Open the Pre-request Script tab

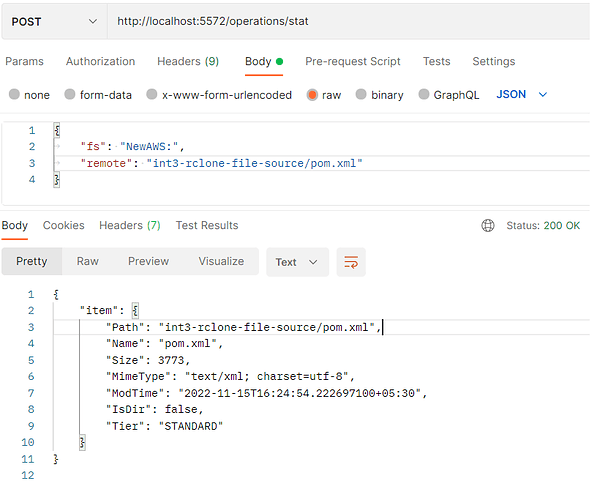pos(352,61)
